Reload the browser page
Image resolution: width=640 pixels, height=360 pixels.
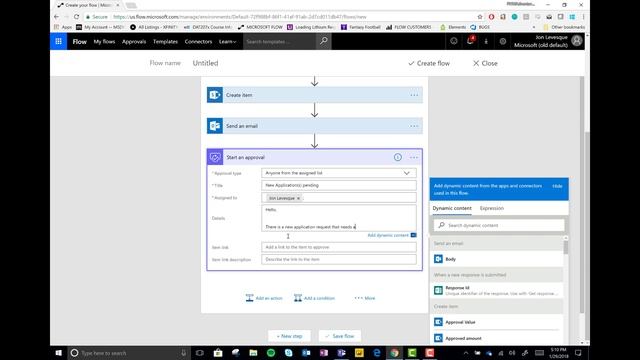click(76, 17)
